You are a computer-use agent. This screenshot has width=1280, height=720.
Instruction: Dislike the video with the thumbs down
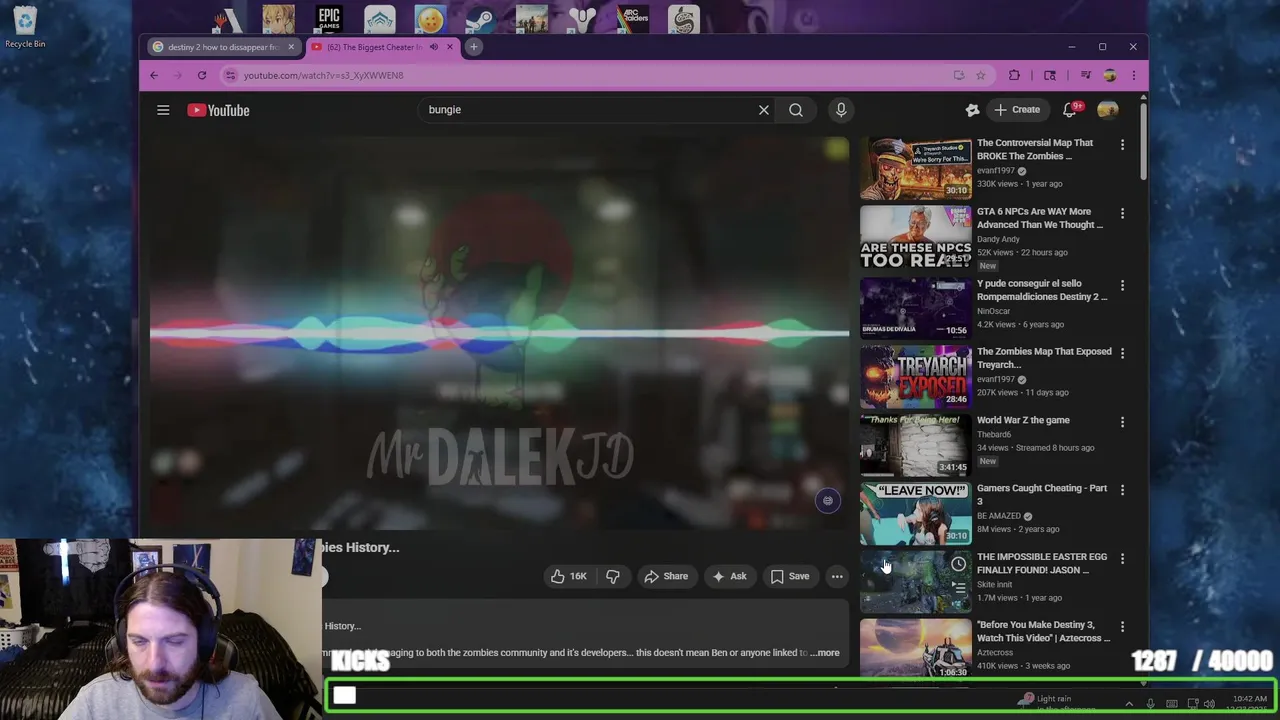tap(613, 576)
